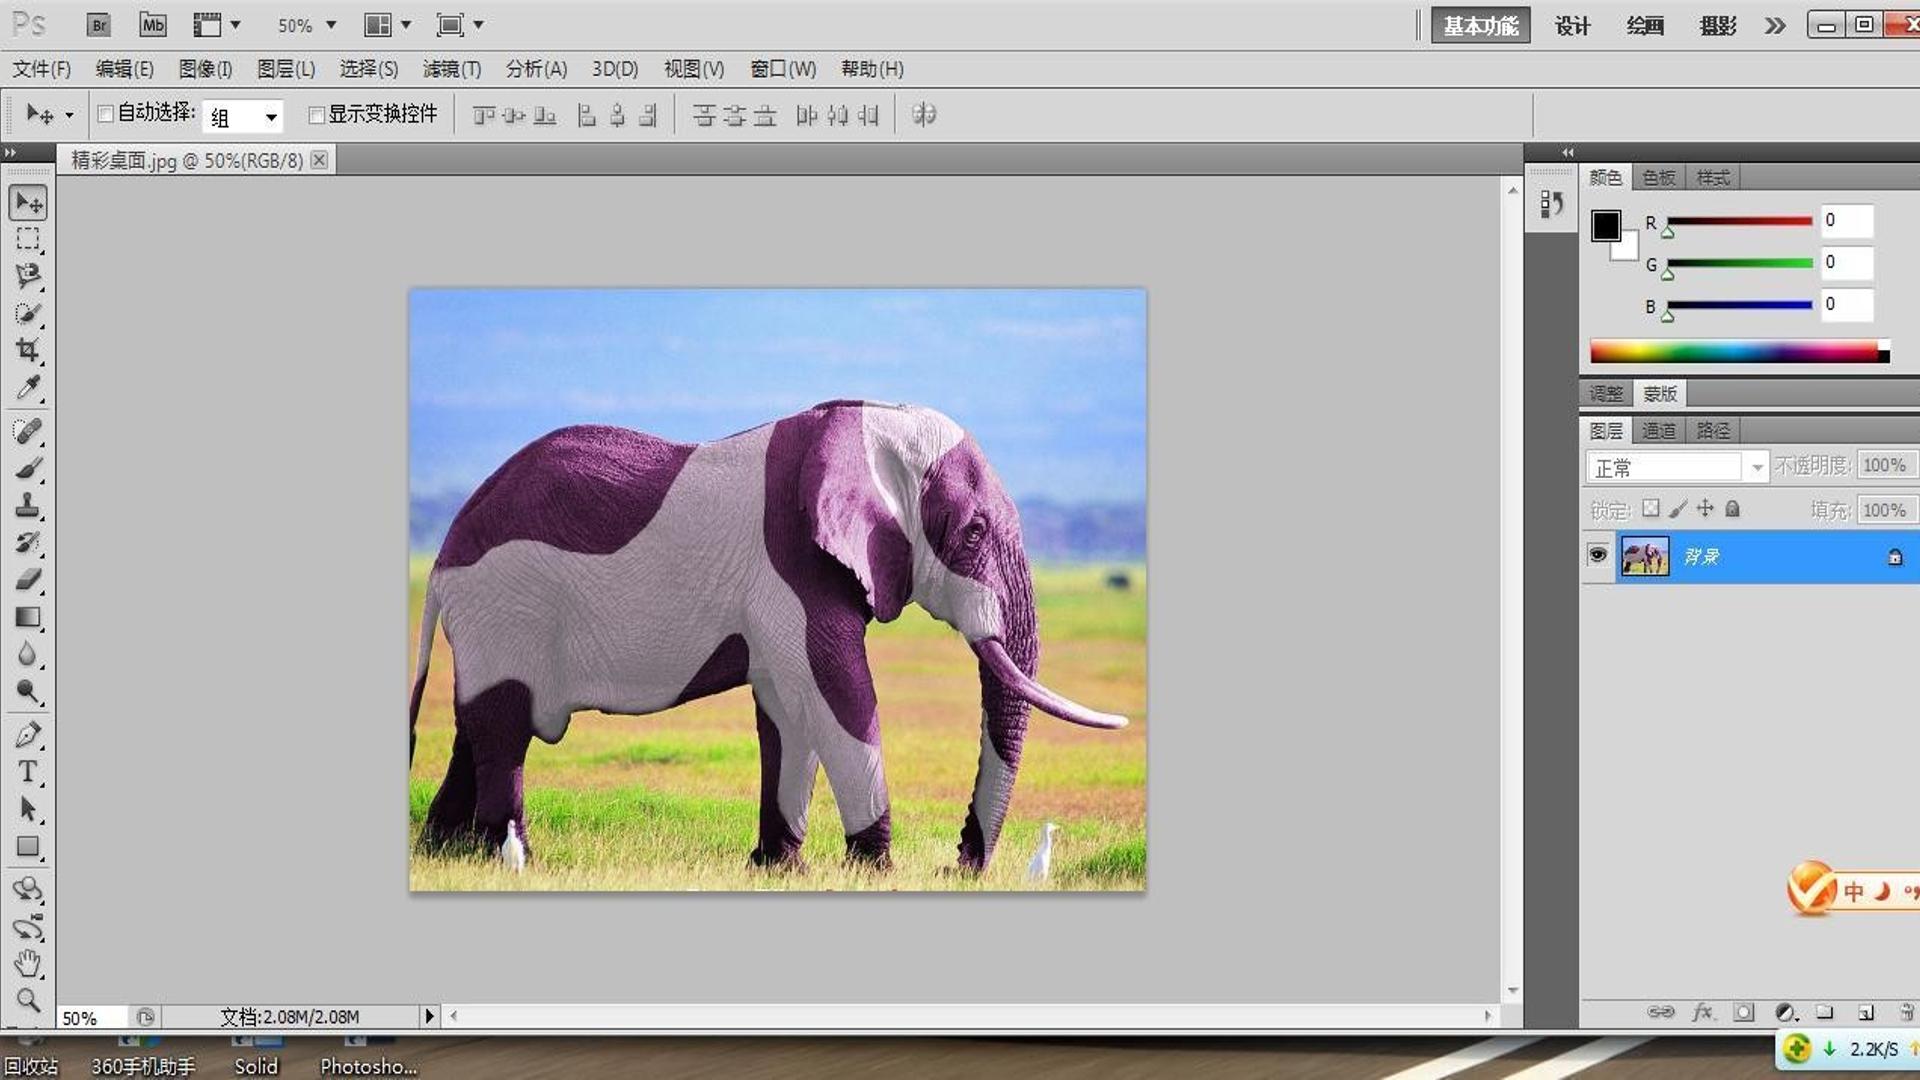Pick a color from the spectrum ramp

[1739, 351]
